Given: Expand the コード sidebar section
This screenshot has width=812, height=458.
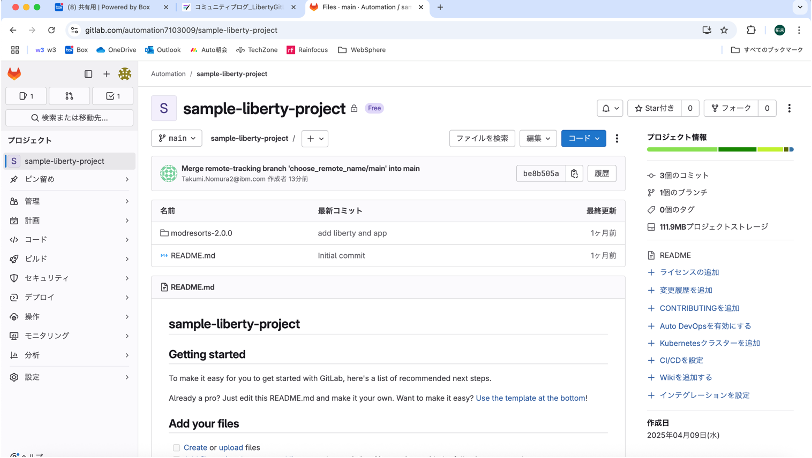Looking at the screenshot, I should coord(70,239).
